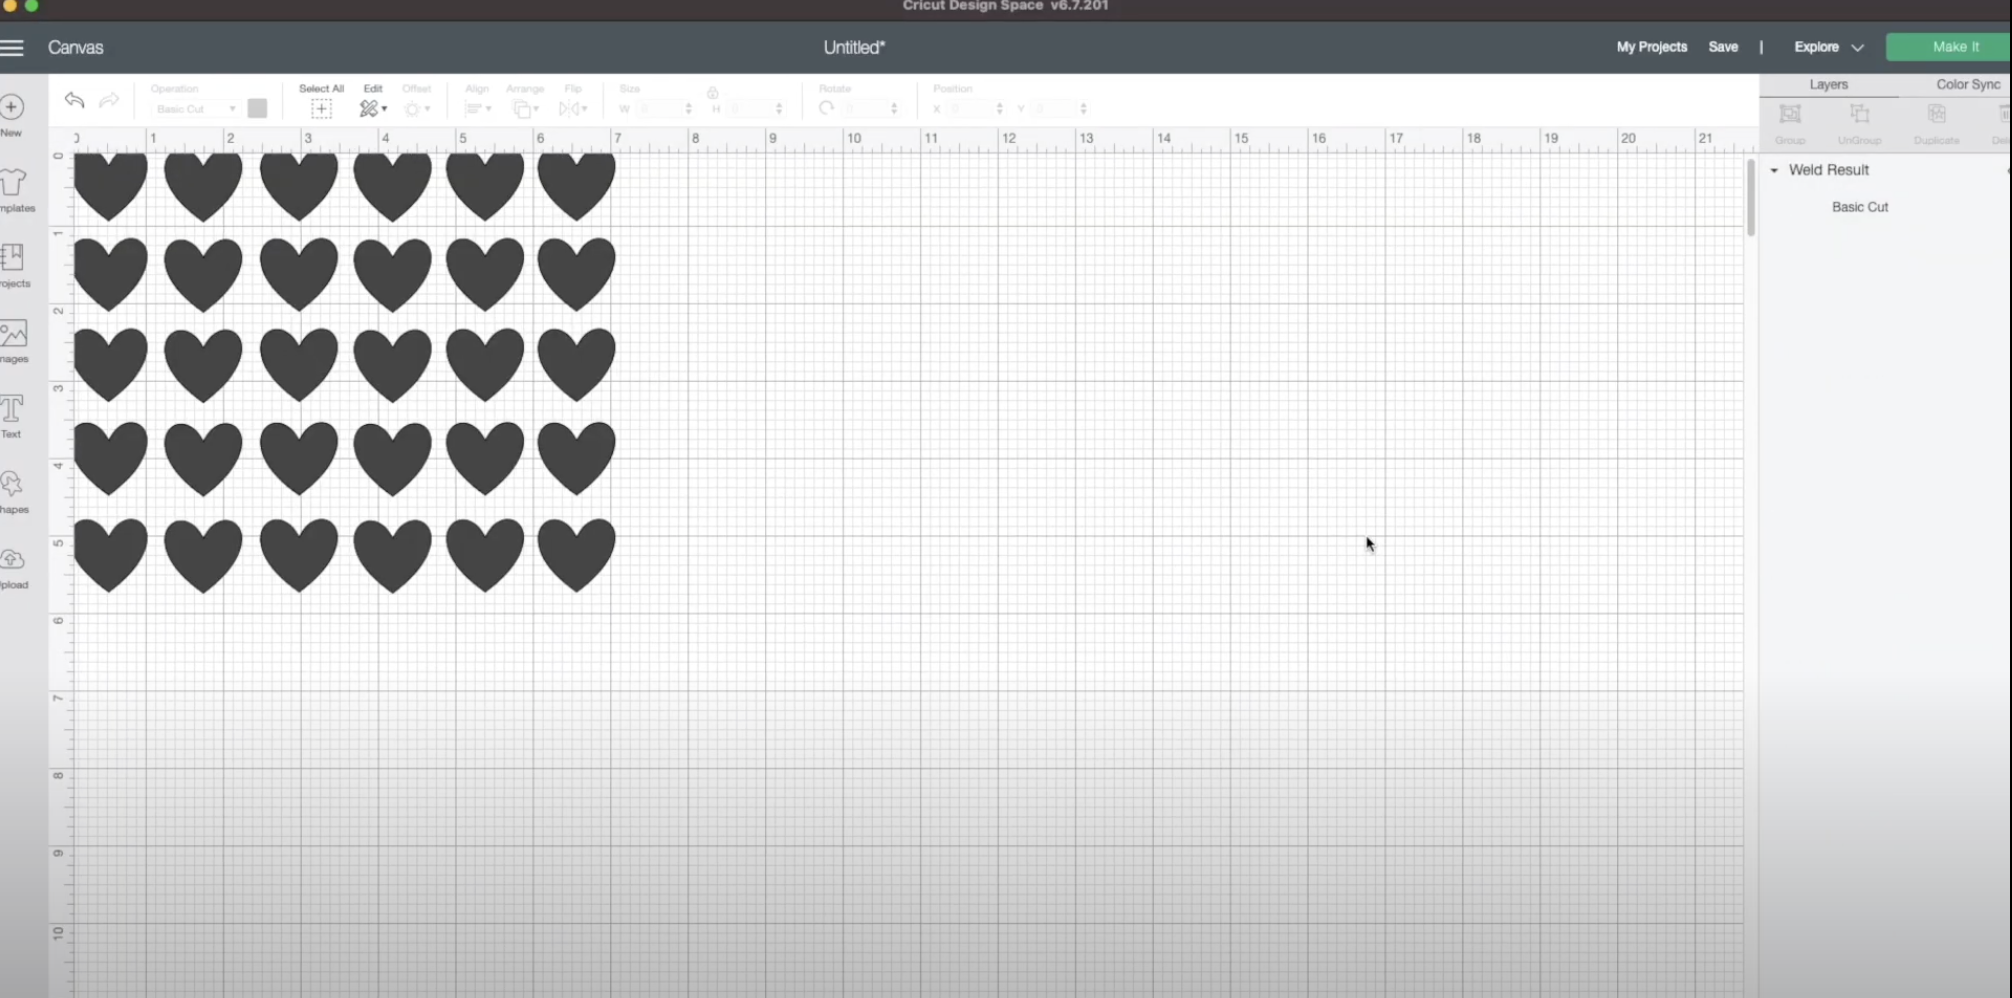Screen dimensions: 2012x998
Task: Switch to the Color Sync tab
Action: [1968, 85]
